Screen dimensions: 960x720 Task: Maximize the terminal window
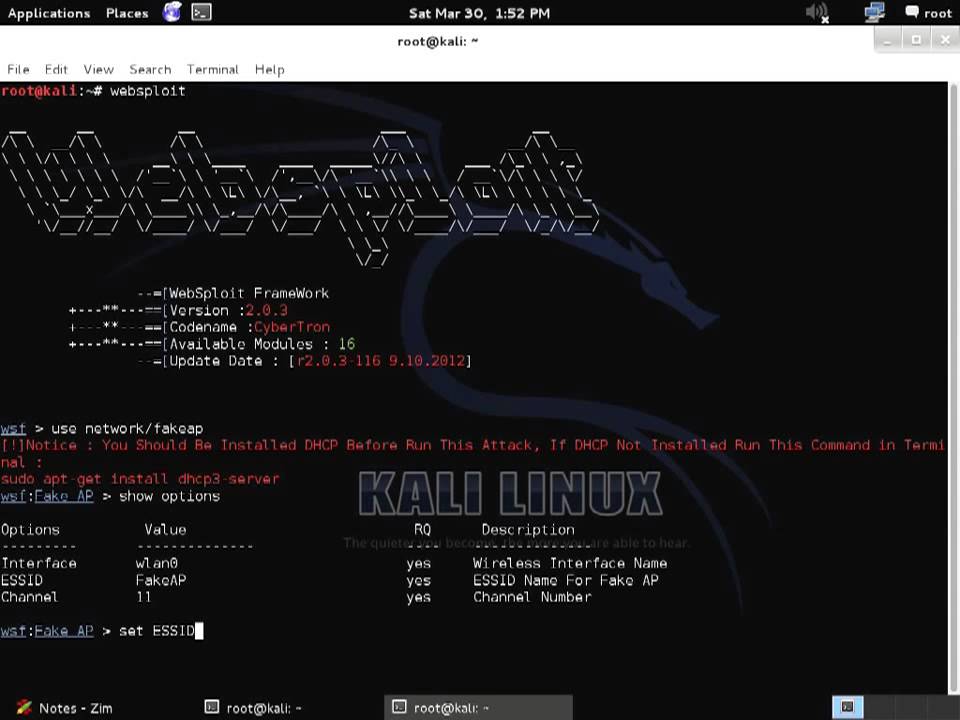[917, 40]
